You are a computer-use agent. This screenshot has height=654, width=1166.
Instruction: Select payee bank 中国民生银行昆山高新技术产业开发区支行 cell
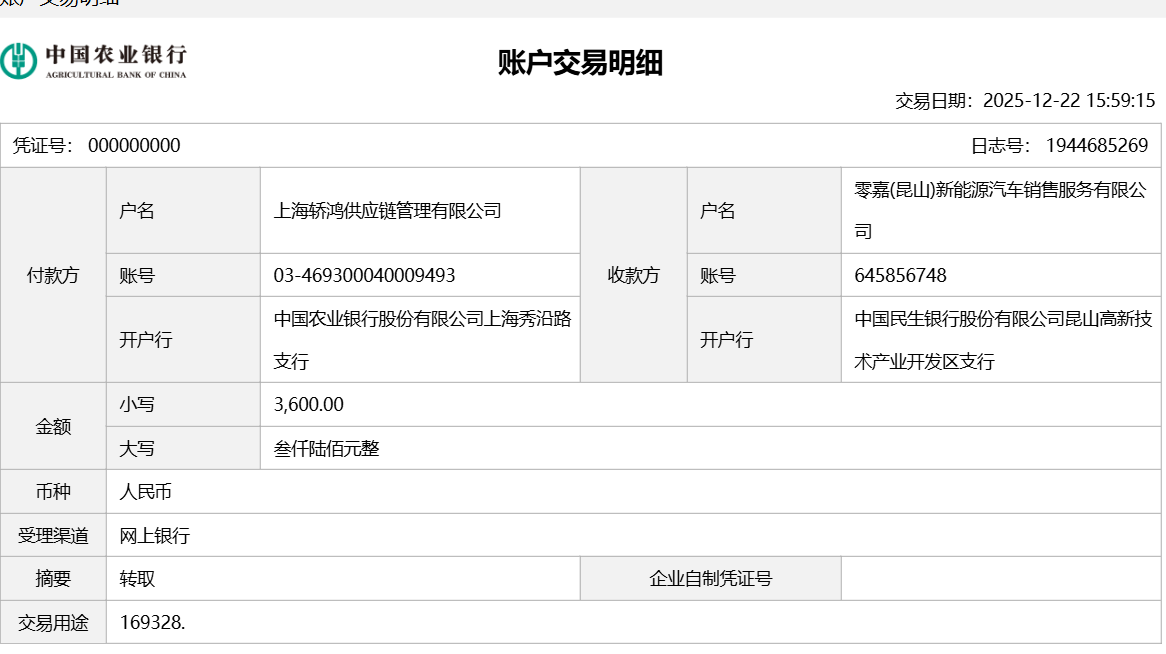point(1000,340)
